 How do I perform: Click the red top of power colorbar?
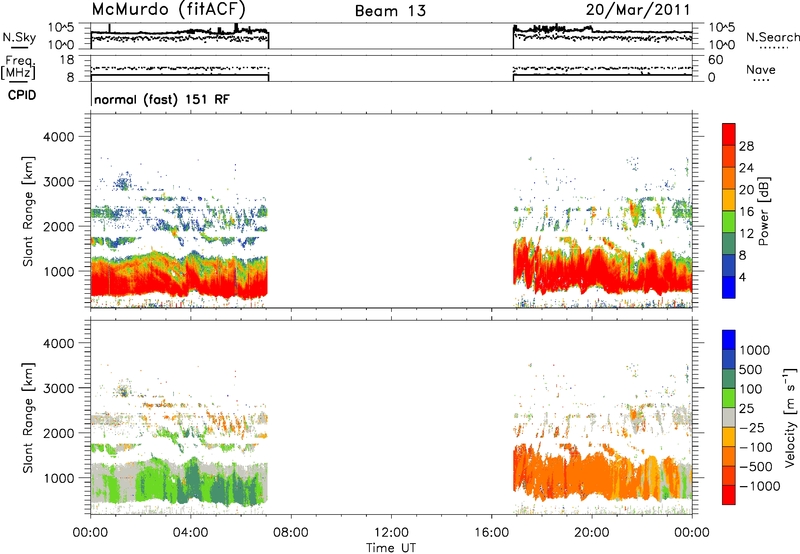(729, 134)
